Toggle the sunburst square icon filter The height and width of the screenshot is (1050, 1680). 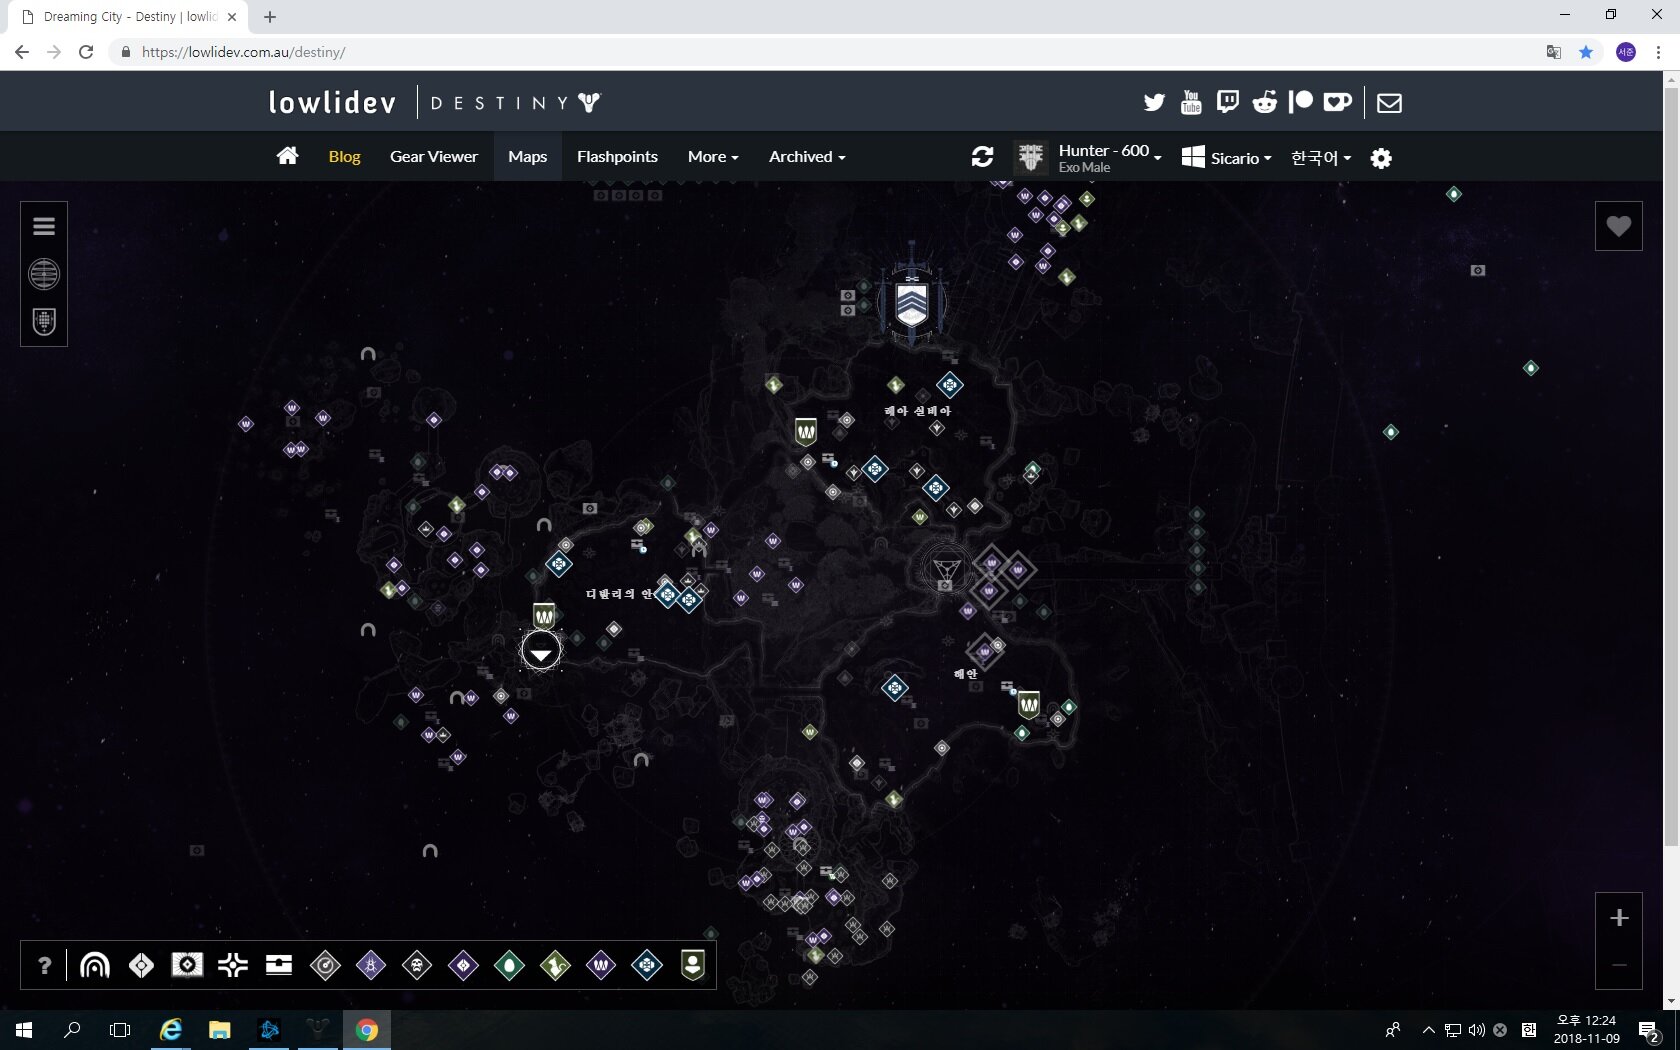tap(187, 965)
